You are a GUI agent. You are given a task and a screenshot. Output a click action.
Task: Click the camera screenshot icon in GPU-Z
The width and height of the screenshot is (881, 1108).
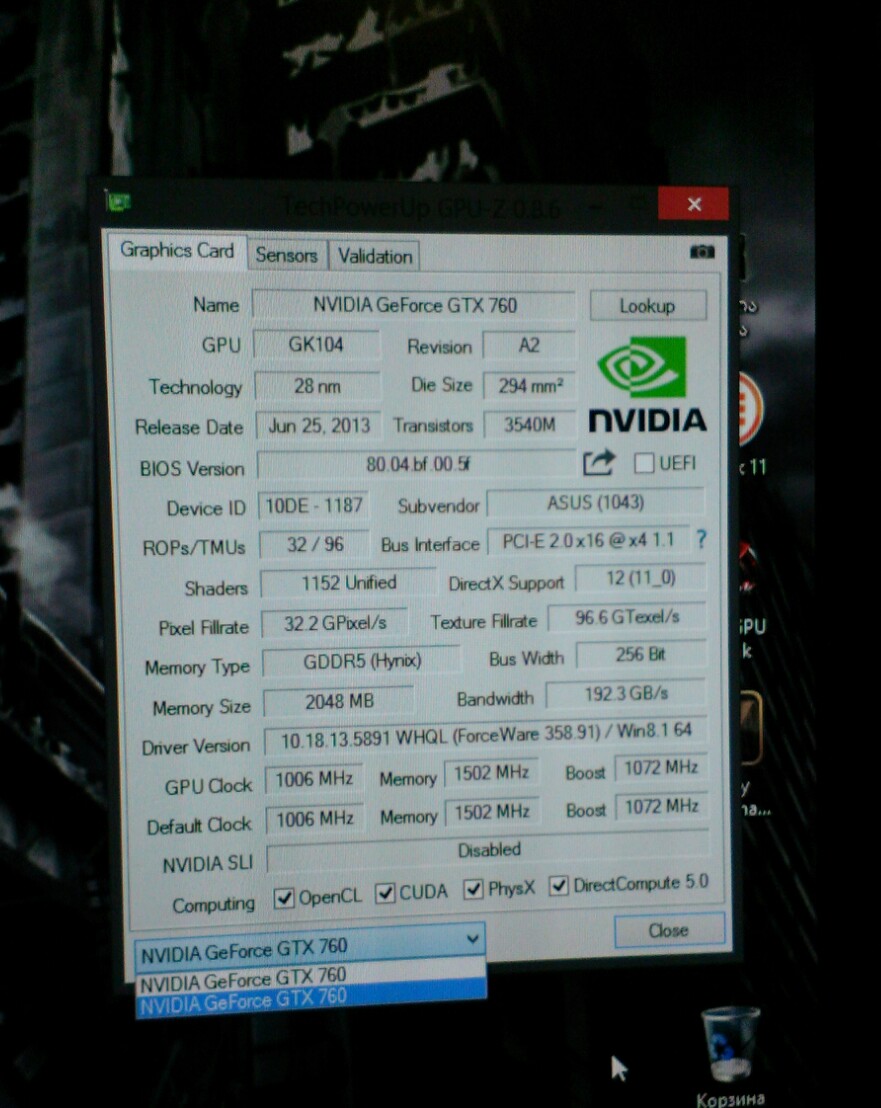[702, 252]
